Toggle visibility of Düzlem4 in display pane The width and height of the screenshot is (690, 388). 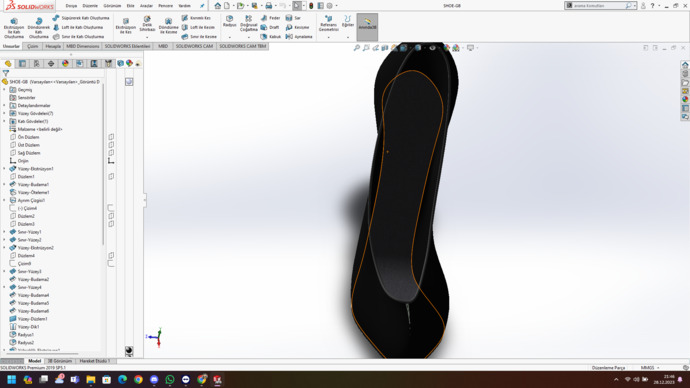pos(111,256)
